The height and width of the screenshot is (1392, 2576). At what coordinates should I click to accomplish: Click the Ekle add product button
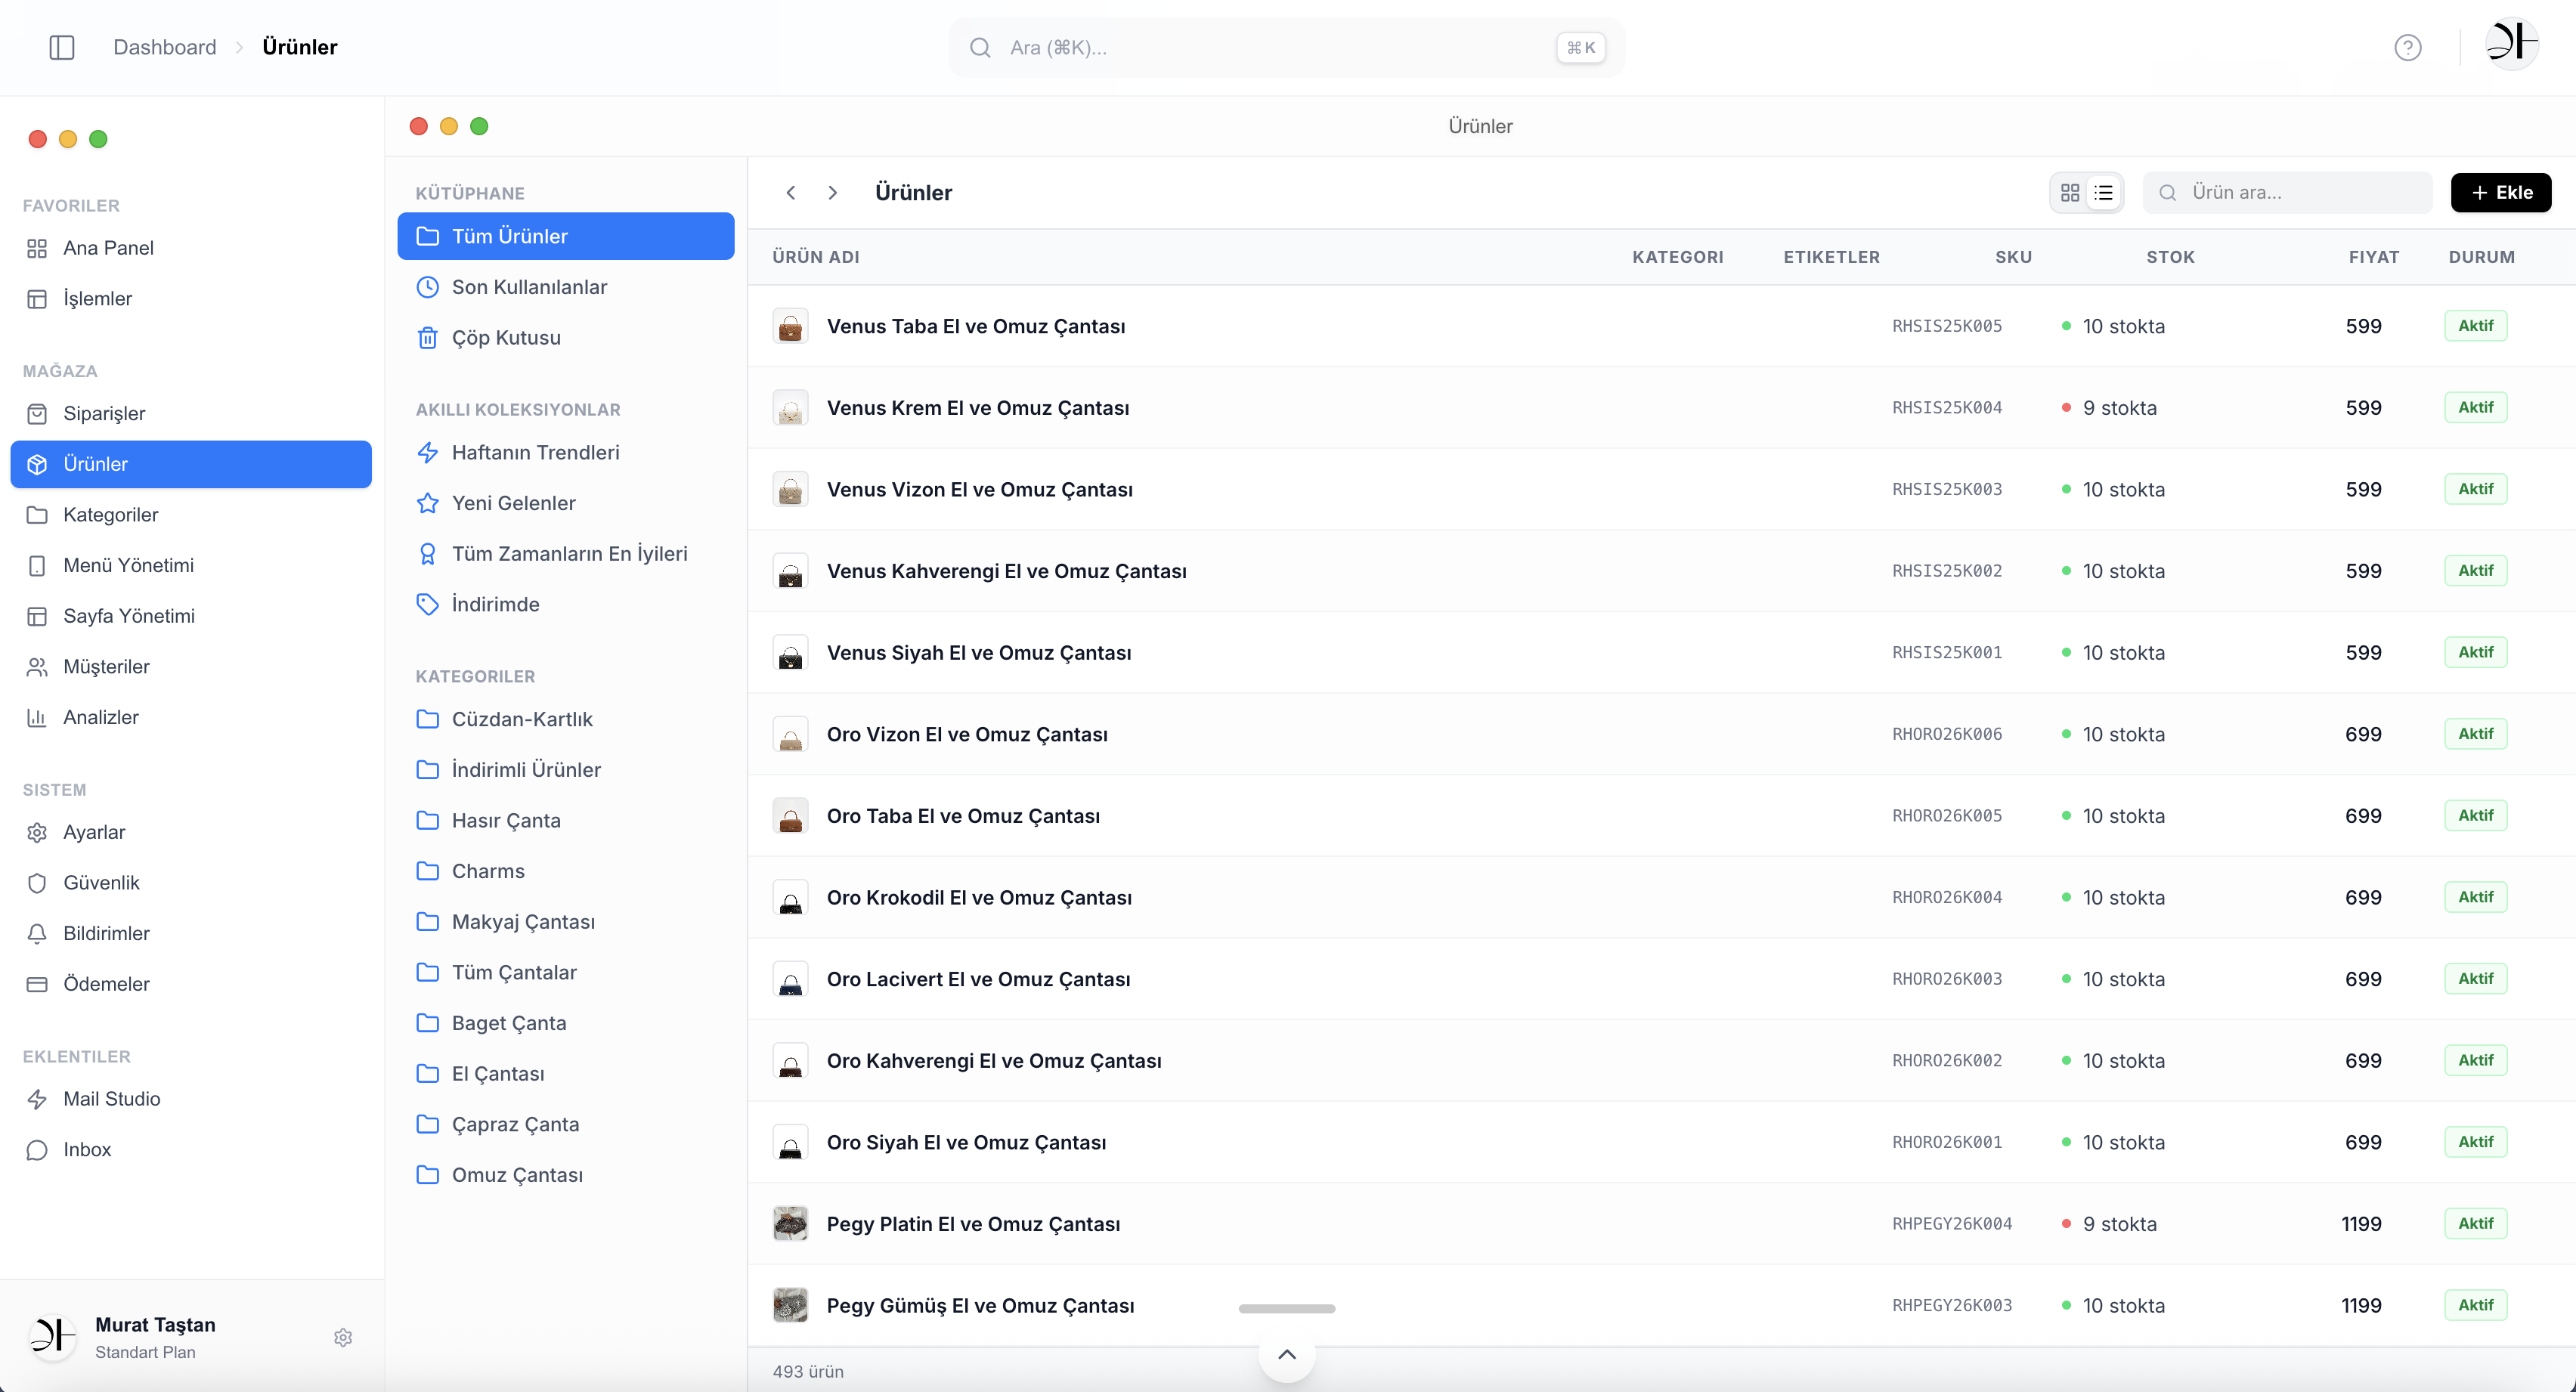coord(2500,192)
